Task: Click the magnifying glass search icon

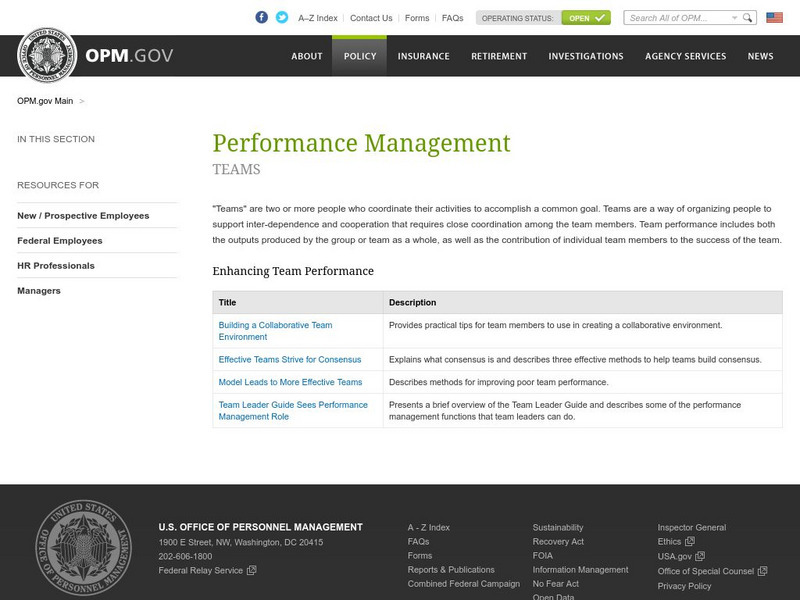Action: (x=748, y=17)
